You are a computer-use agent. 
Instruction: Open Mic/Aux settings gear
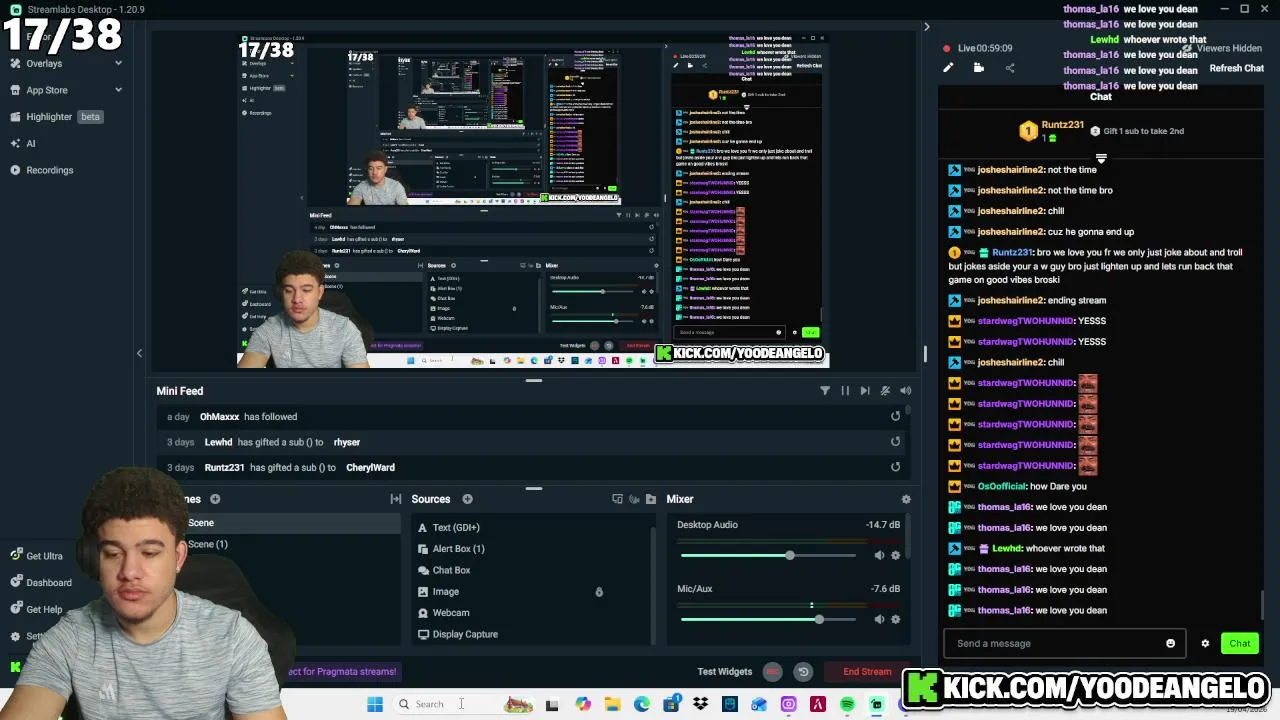point(895,619)
